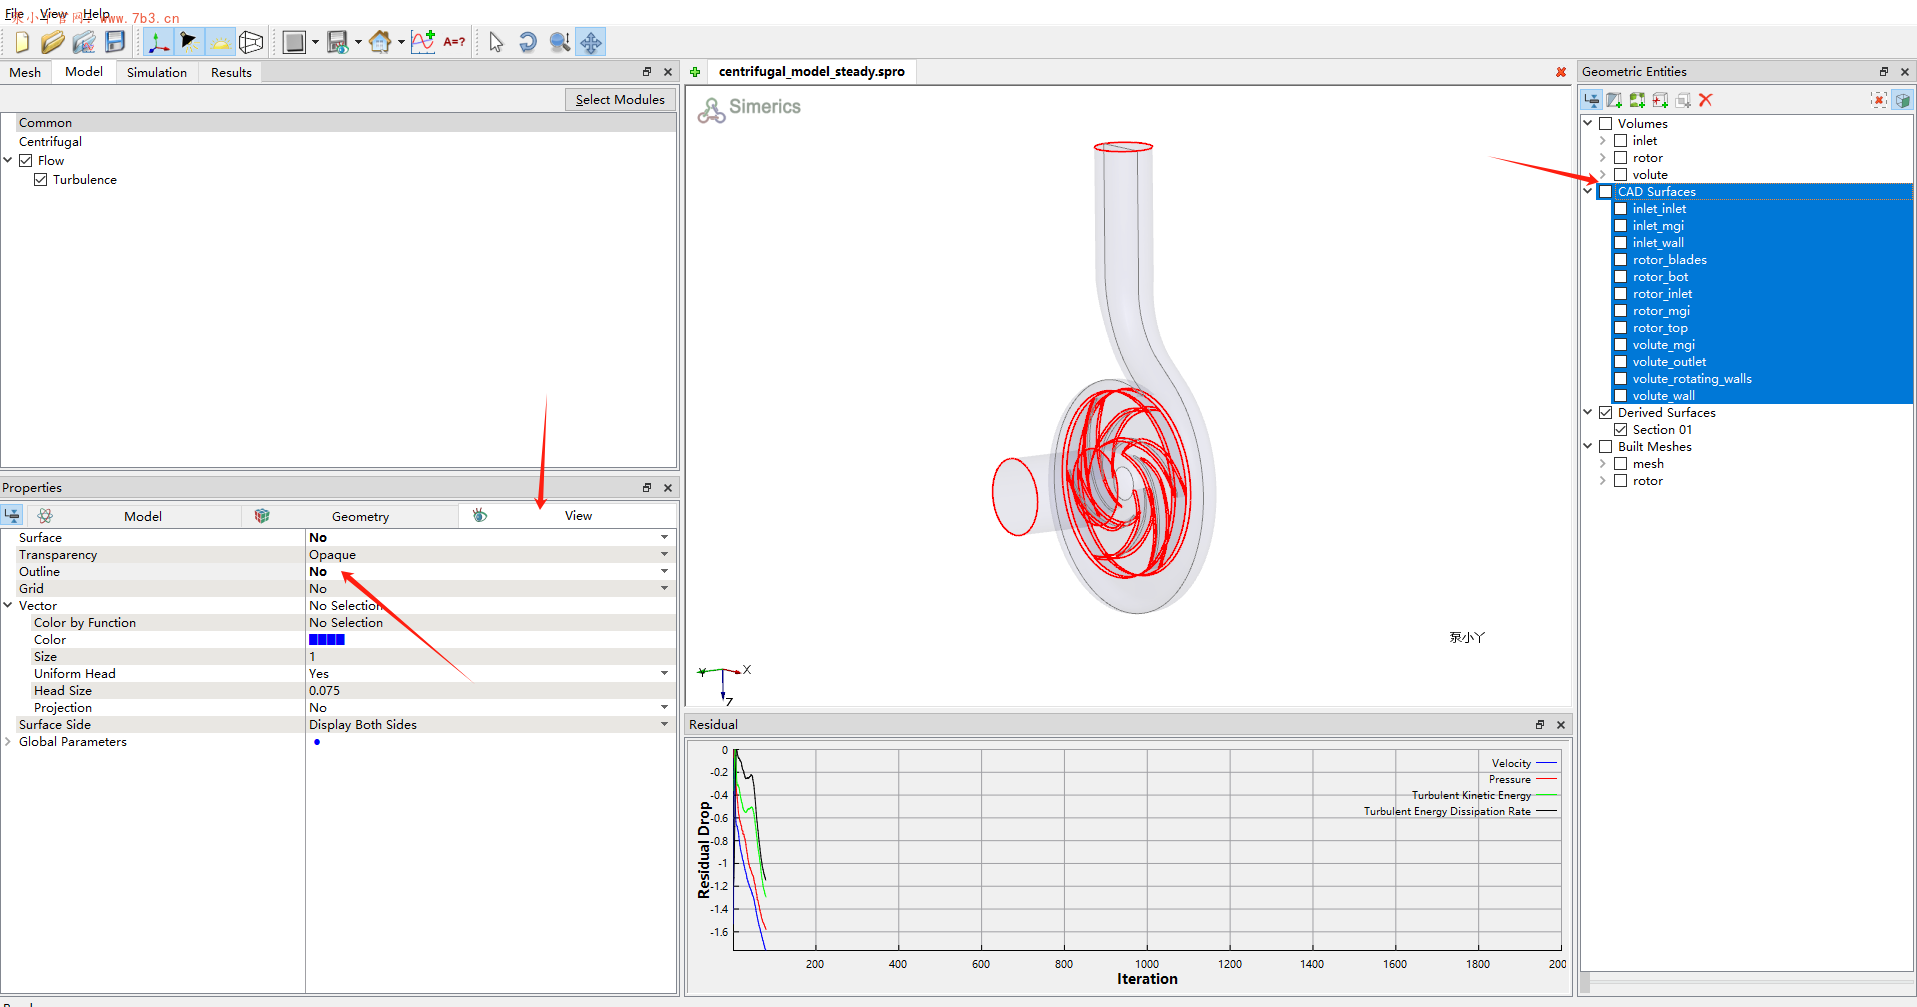Expand the Global Parameters row
This screenshot has height=1007, width=1917.
tap(8, 742)
